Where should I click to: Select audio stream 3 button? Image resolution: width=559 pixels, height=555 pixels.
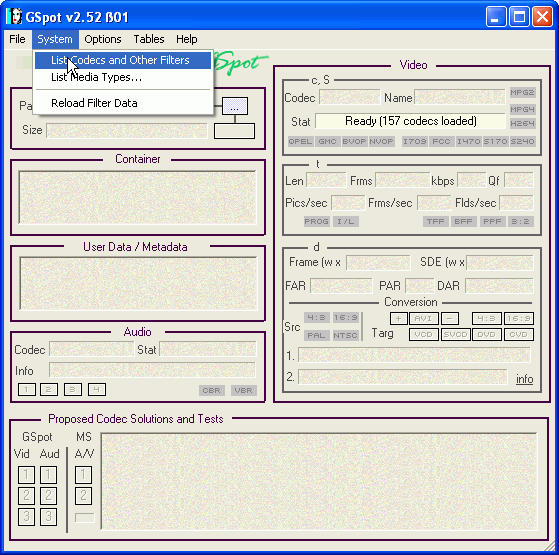[x=73, y=390]
